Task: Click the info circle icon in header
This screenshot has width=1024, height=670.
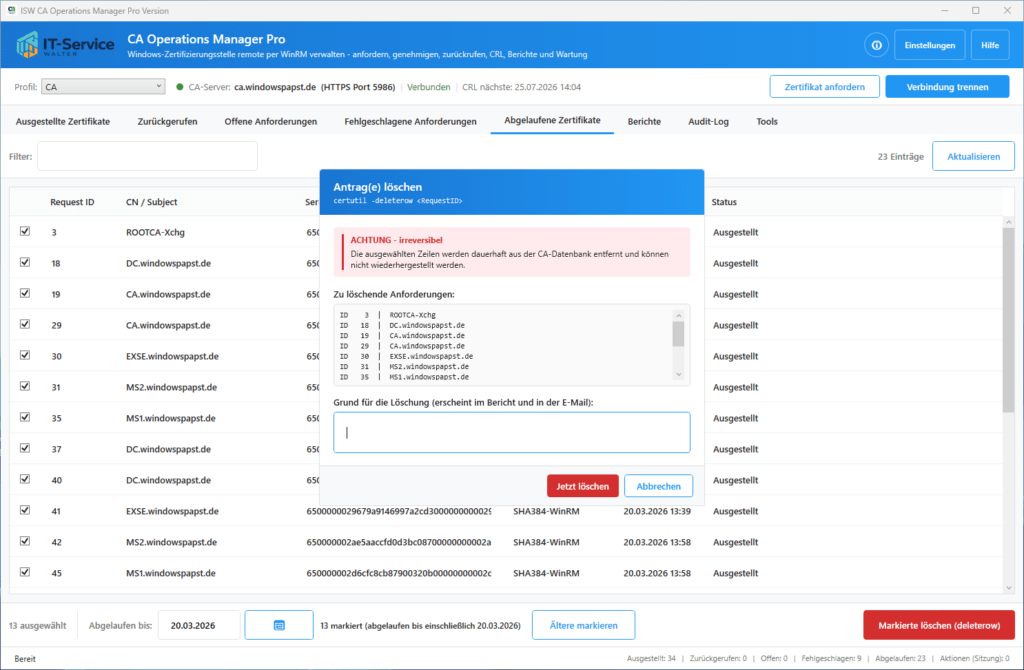Action: [x=876, y=45]
